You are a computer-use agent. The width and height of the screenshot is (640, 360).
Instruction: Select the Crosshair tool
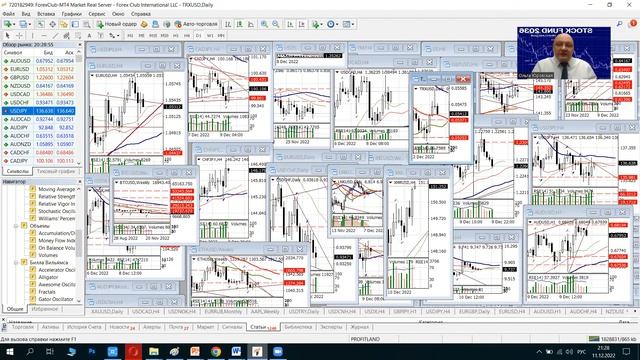point(19,36)
